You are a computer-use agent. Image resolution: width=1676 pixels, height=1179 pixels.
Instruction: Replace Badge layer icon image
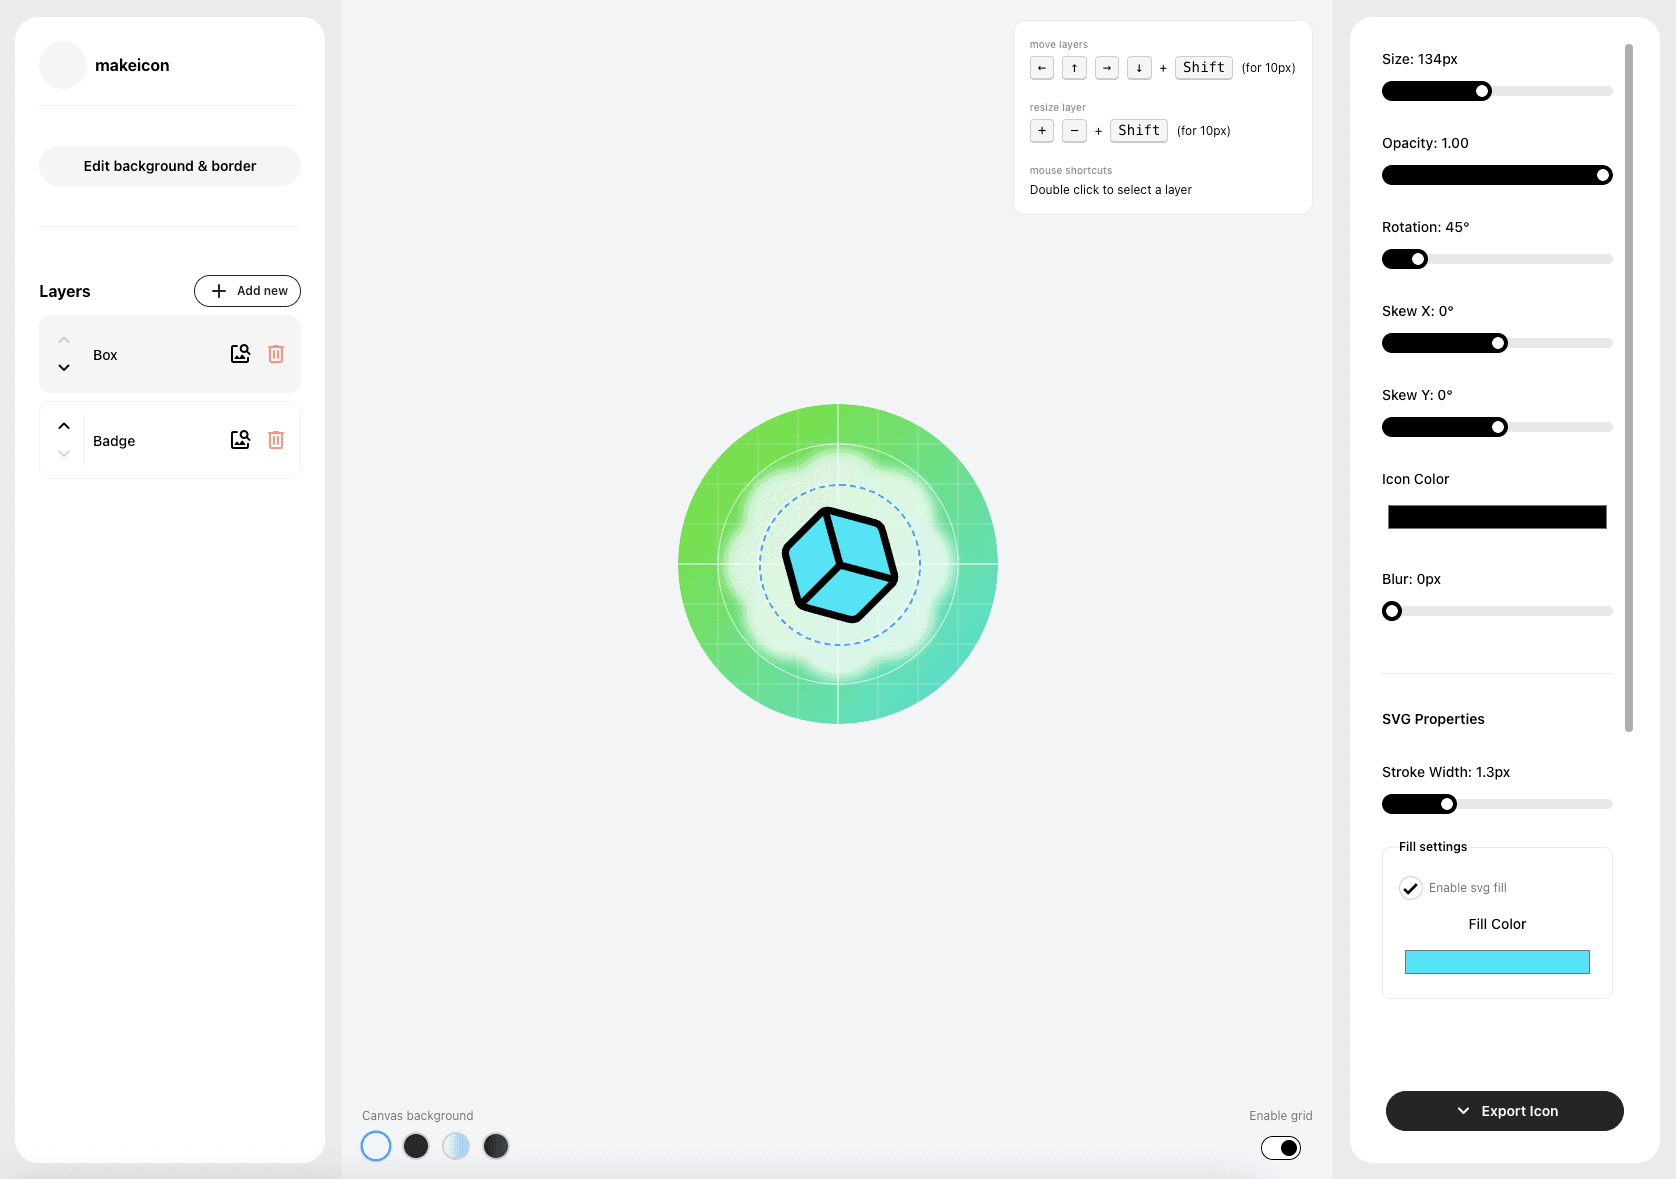240,440
